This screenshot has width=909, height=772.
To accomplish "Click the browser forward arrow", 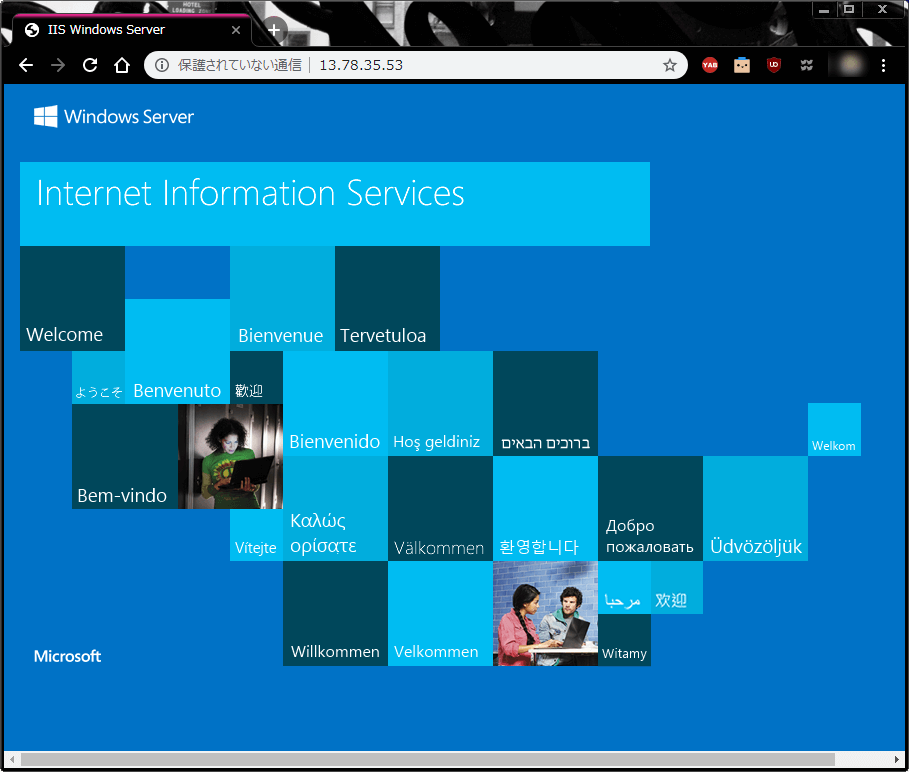I will tap(58, 65).
